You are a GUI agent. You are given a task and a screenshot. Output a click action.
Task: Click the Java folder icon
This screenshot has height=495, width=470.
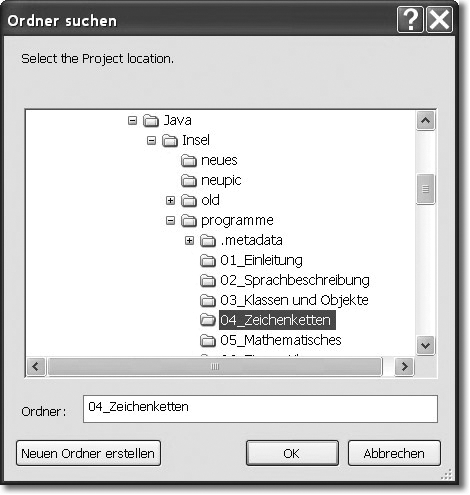coord(151,120)
